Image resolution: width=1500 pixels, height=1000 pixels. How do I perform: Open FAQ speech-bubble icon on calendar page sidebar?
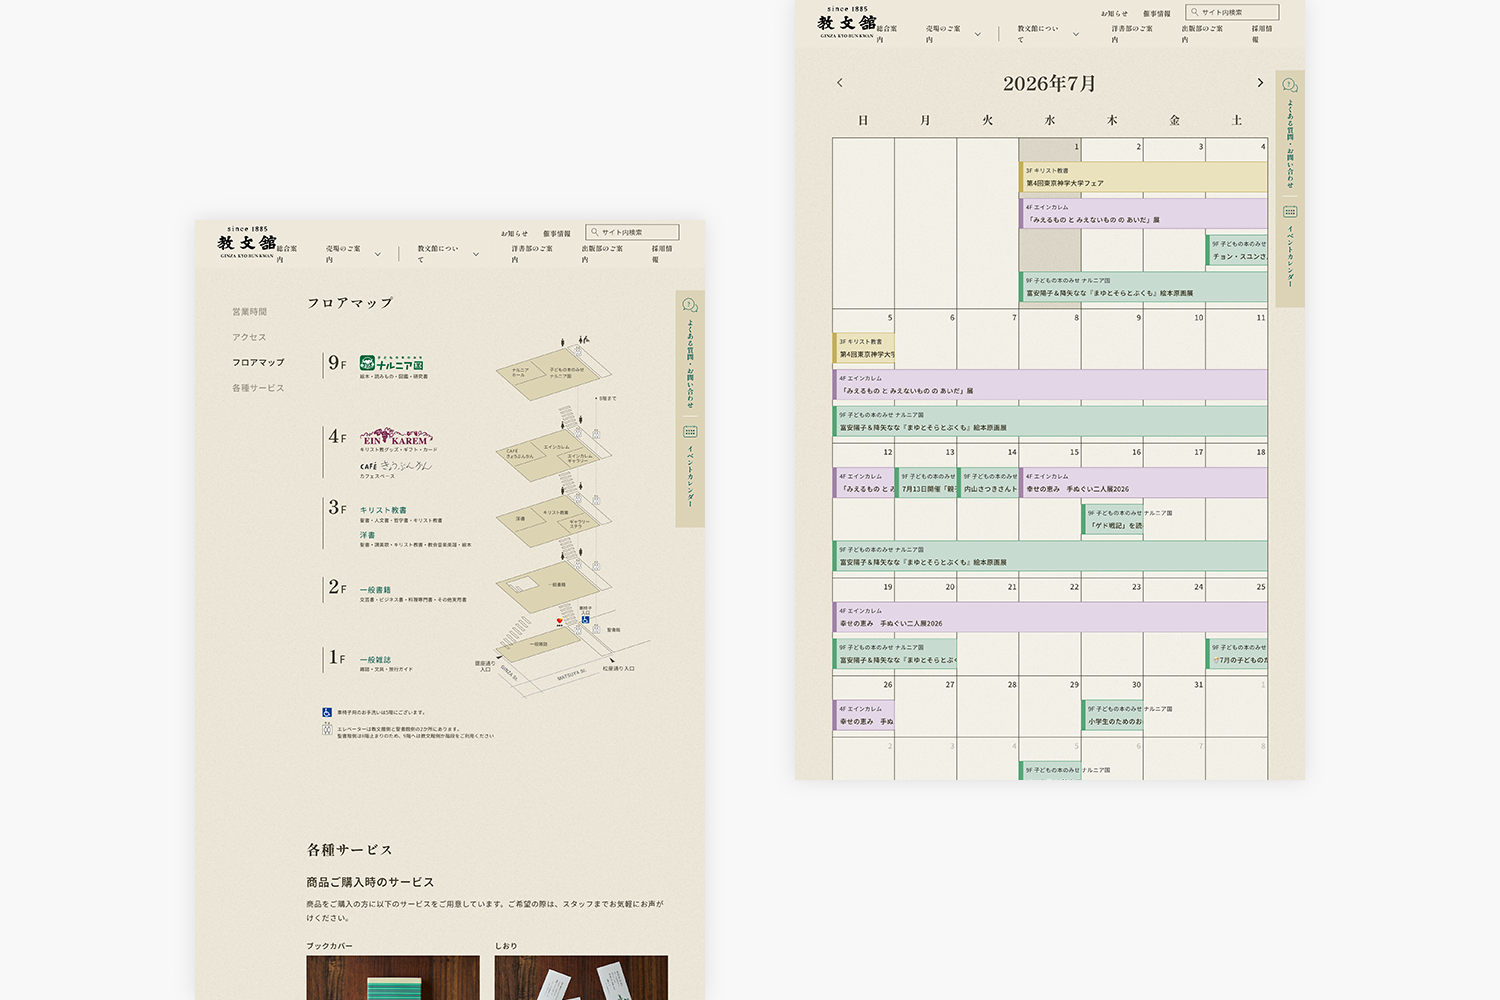(1290, 85)
